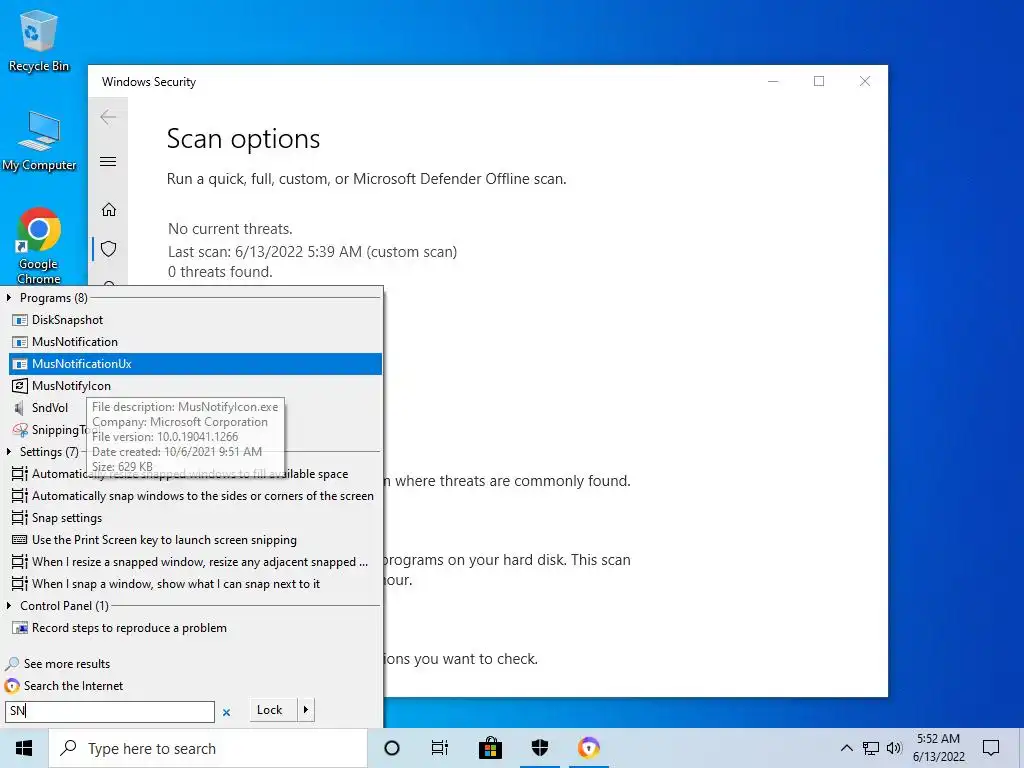Launch Google Chrome desktop shortcut
This screenshot has width=1024, height=768.
click(39, 246)
